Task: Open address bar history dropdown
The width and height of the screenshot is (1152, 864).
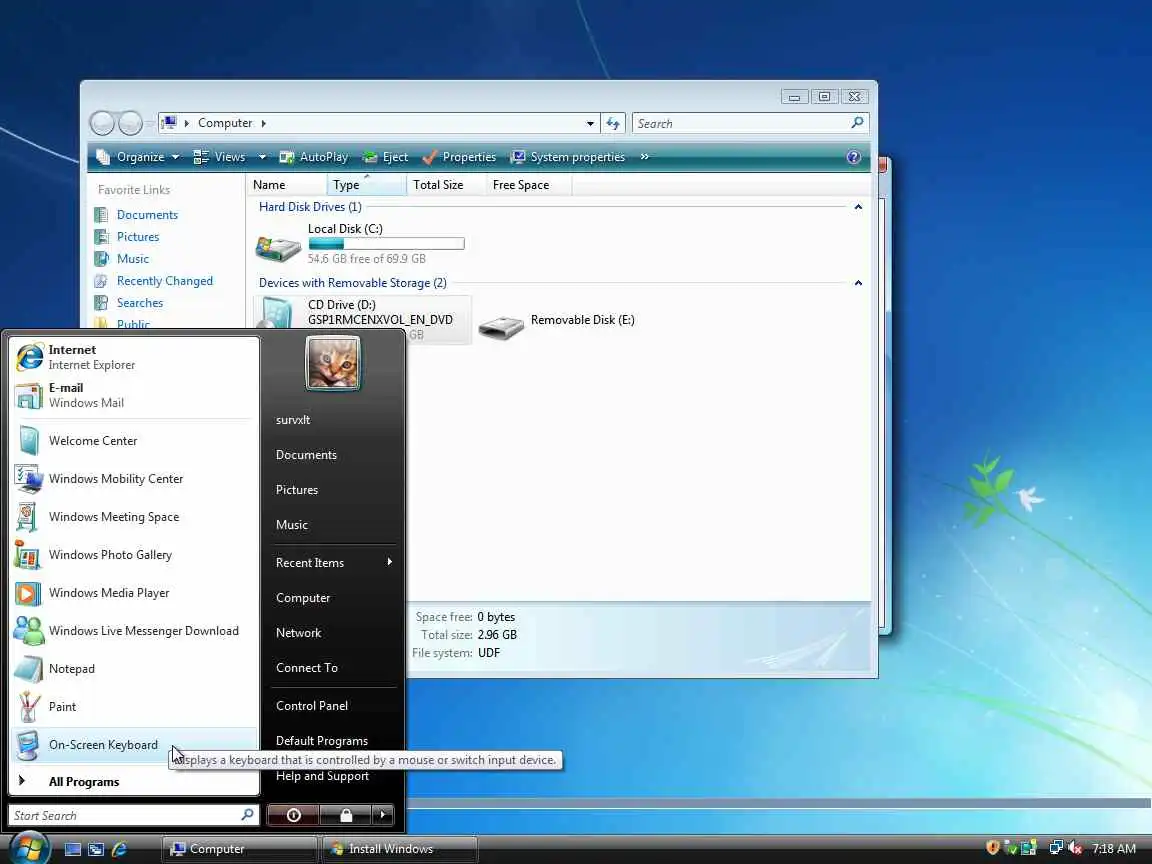Action: click(590, 123)
